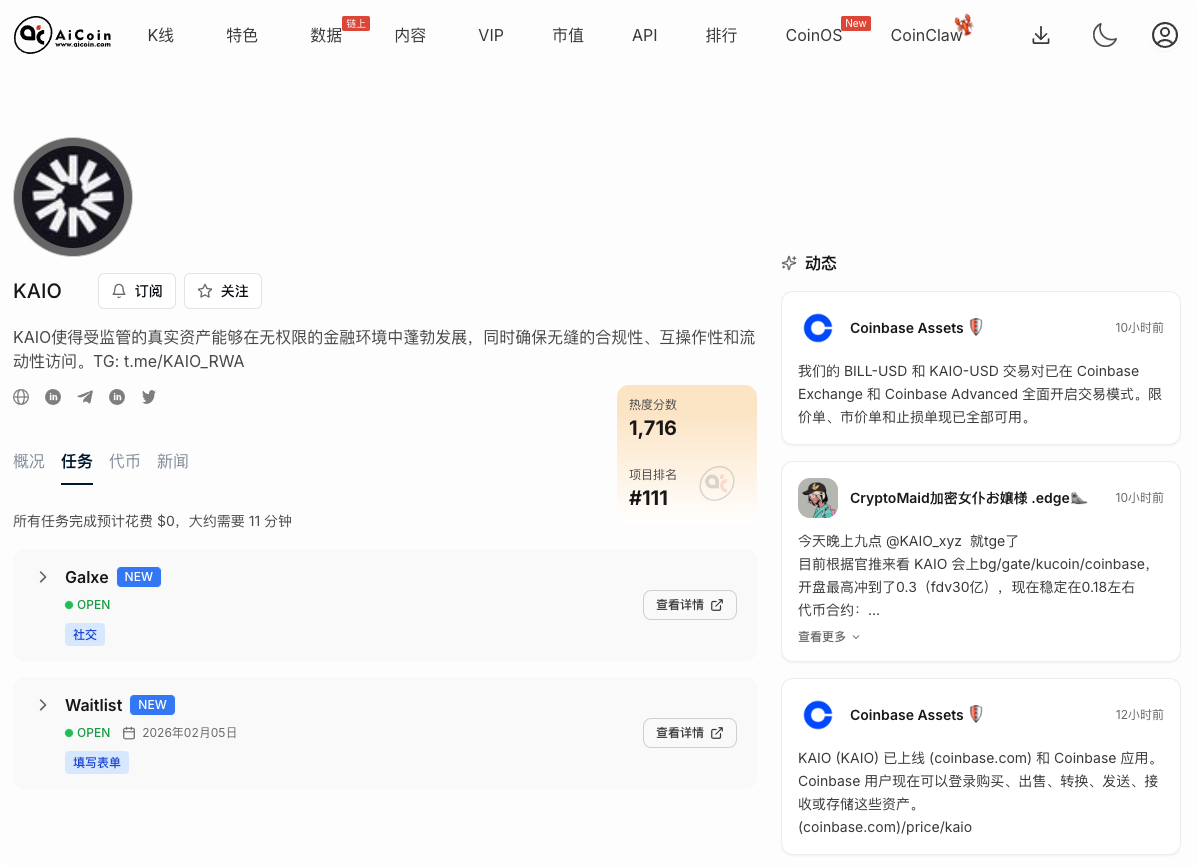Open the K线 menu
This screenshot has height=866, width=1198.
160,35
